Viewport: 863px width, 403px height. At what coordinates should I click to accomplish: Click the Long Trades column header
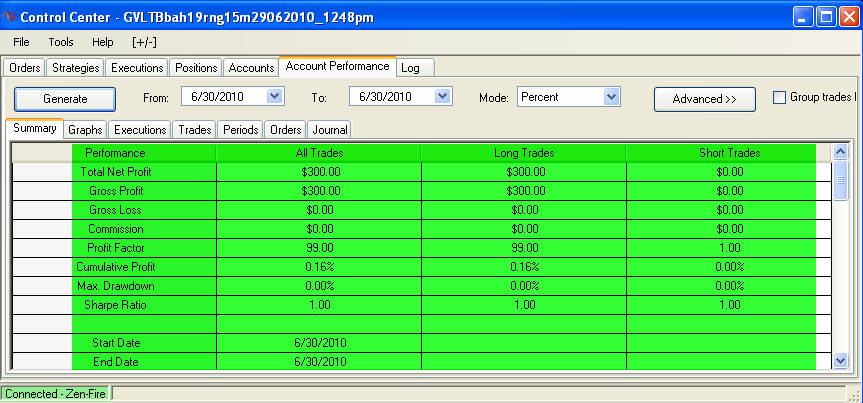click(x=523, y=153)
